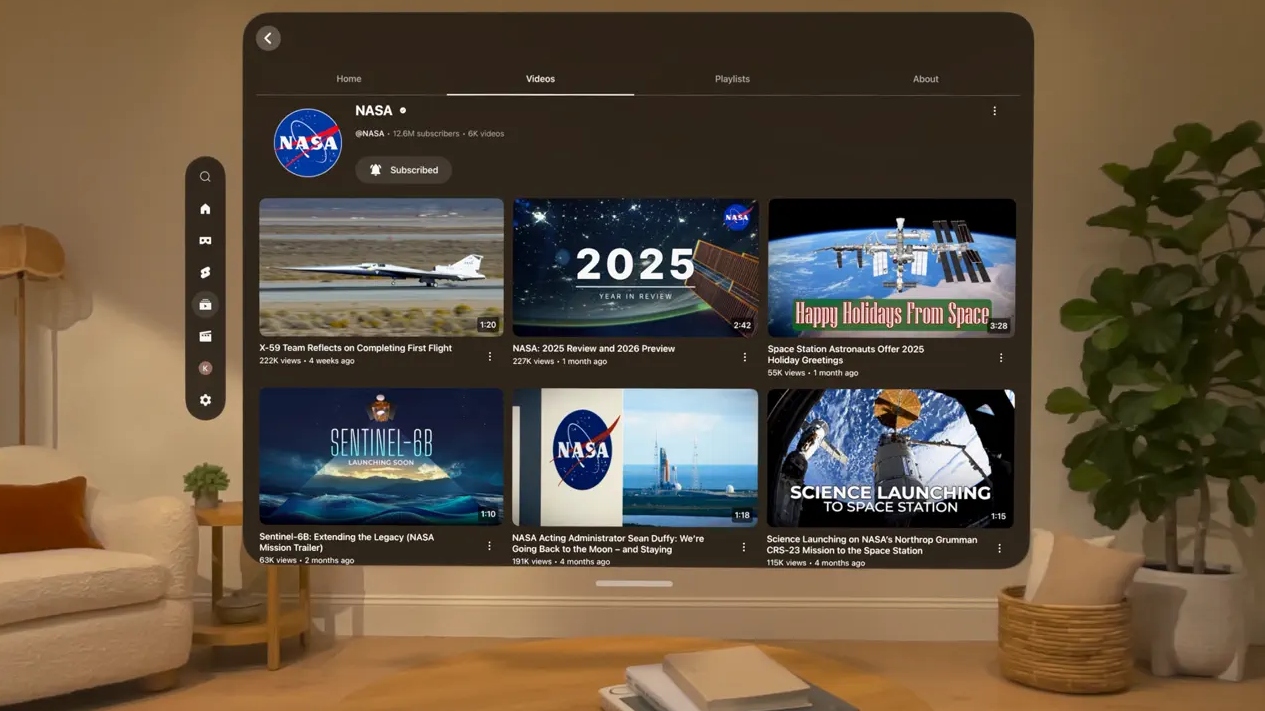The height and width of the screenshot is (711, 1265).
Task: Open your Library section
Action: coord(205,336)
